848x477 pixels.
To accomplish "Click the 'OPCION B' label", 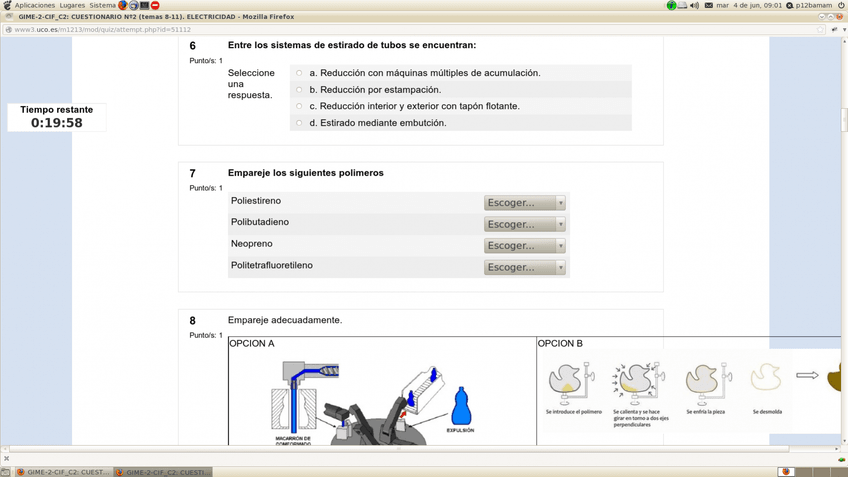I will point(560,343).
